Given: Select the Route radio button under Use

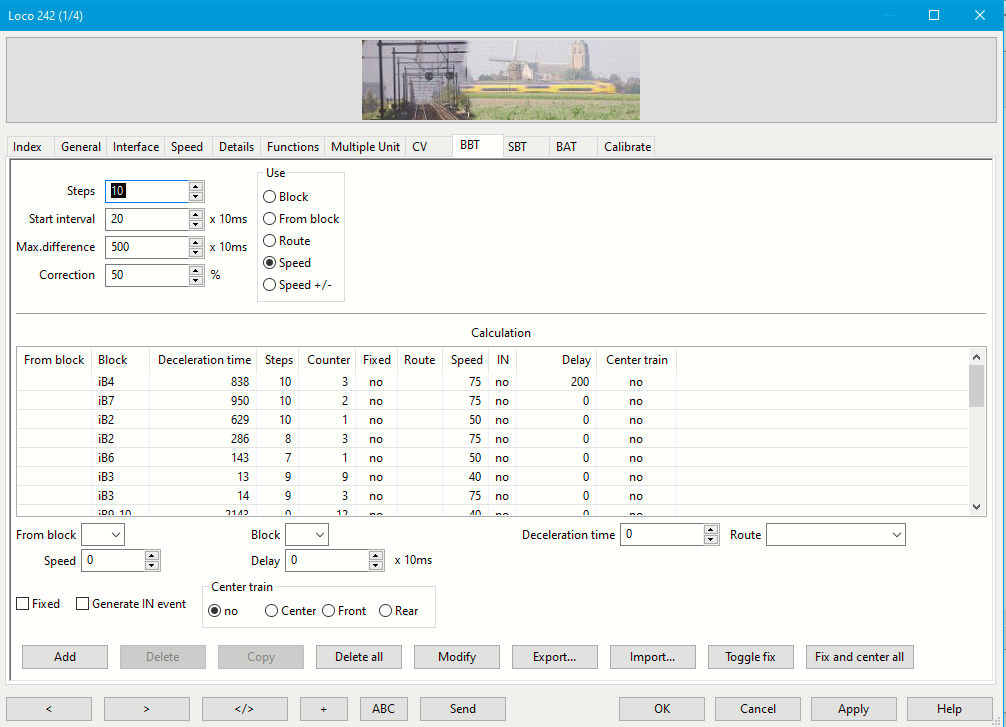Looking at the screenshot, I should click(270, 241).
